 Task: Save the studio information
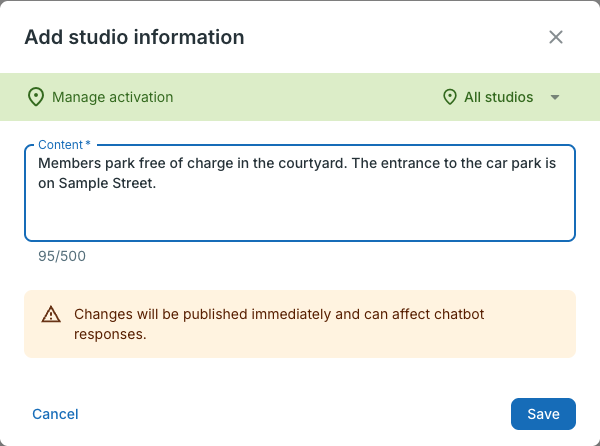pos(543,414)
